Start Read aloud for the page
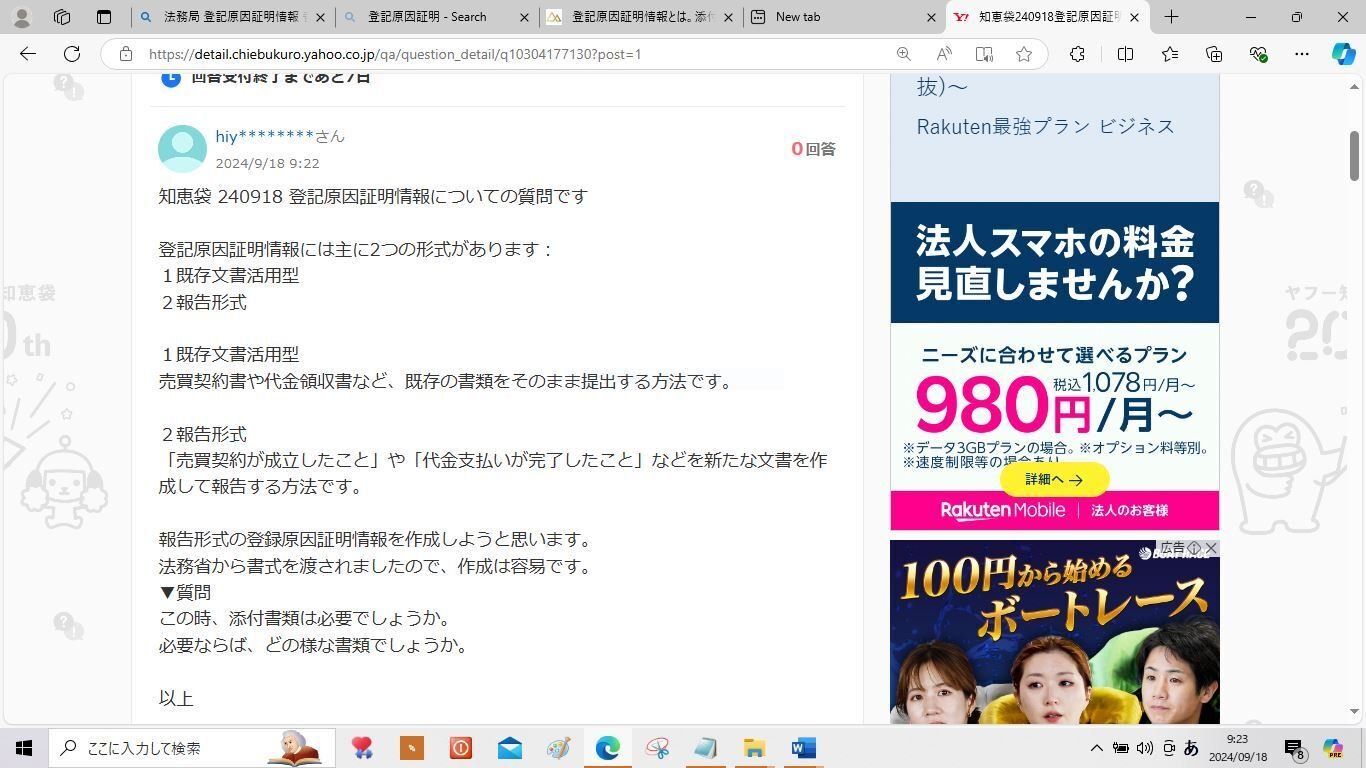This screenshot has height=768, width=1366. coord(943,54)
